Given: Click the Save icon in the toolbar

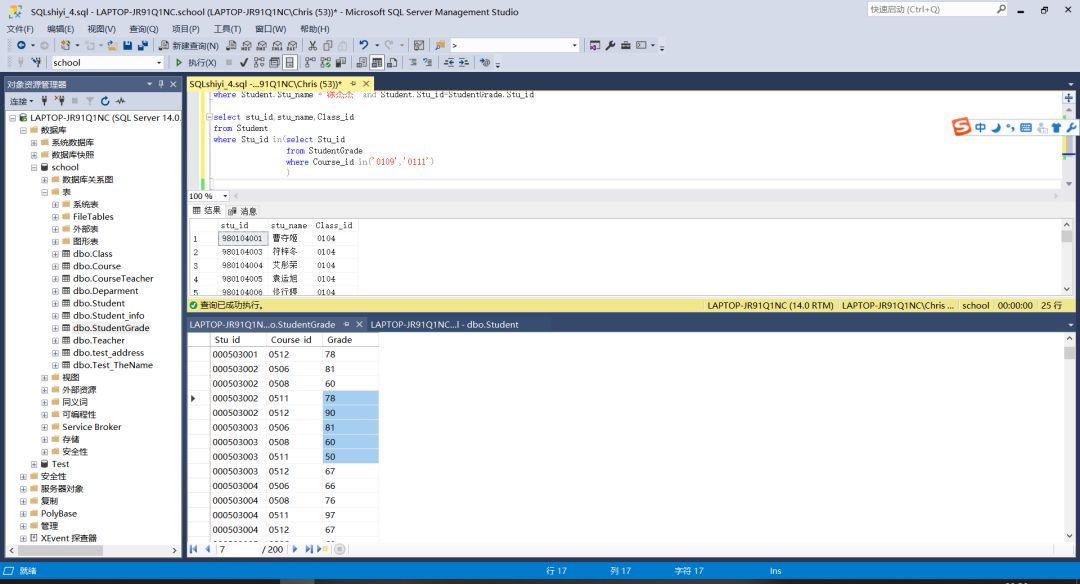Looking at the screenshot, I should click(x=128, y=46).
